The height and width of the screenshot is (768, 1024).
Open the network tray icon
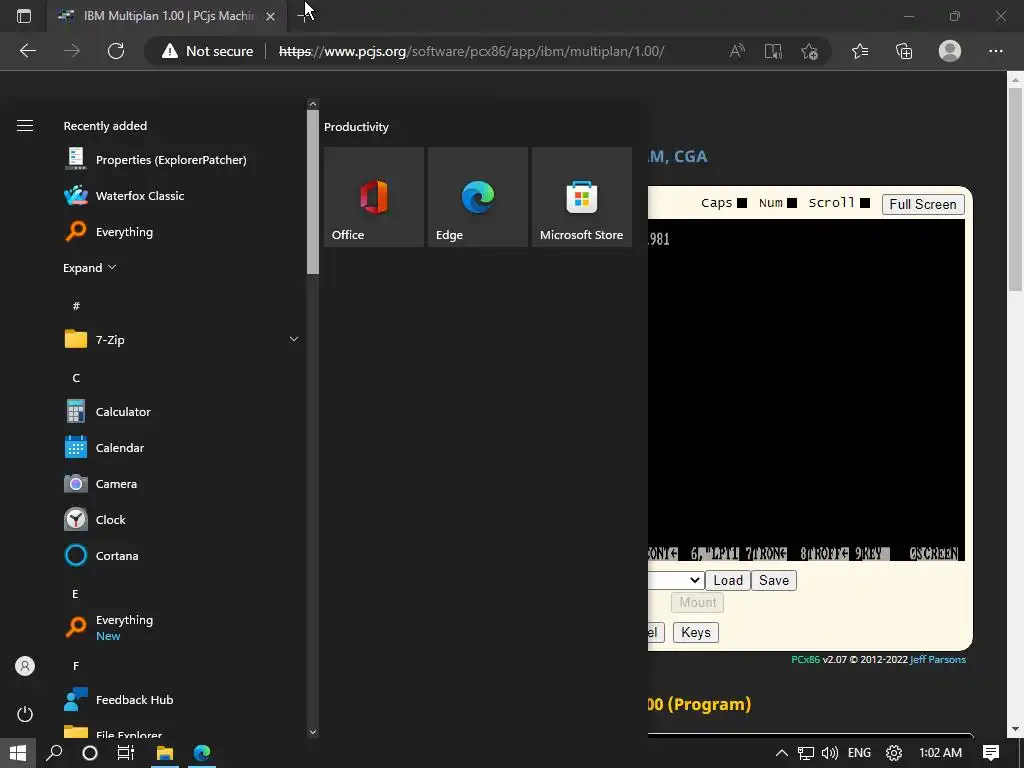[x=805, y=753]
